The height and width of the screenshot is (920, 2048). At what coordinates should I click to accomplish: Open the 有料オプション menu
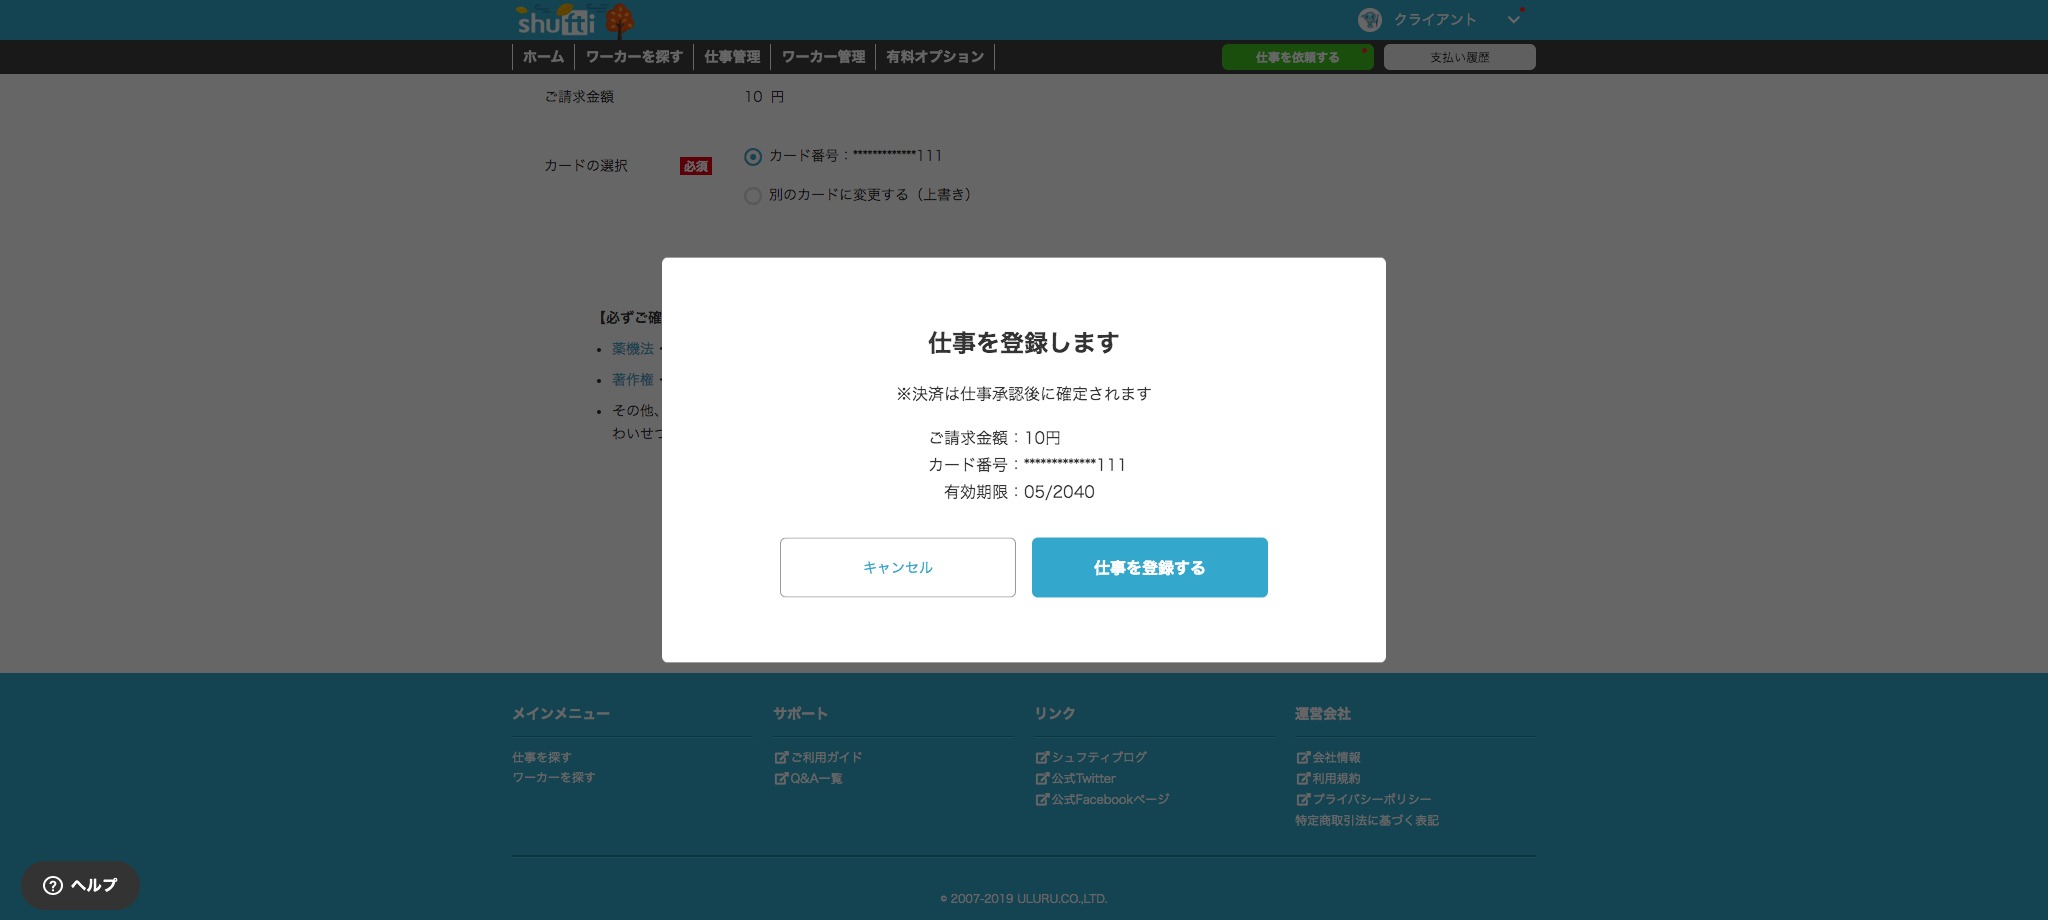click(935, 57)
